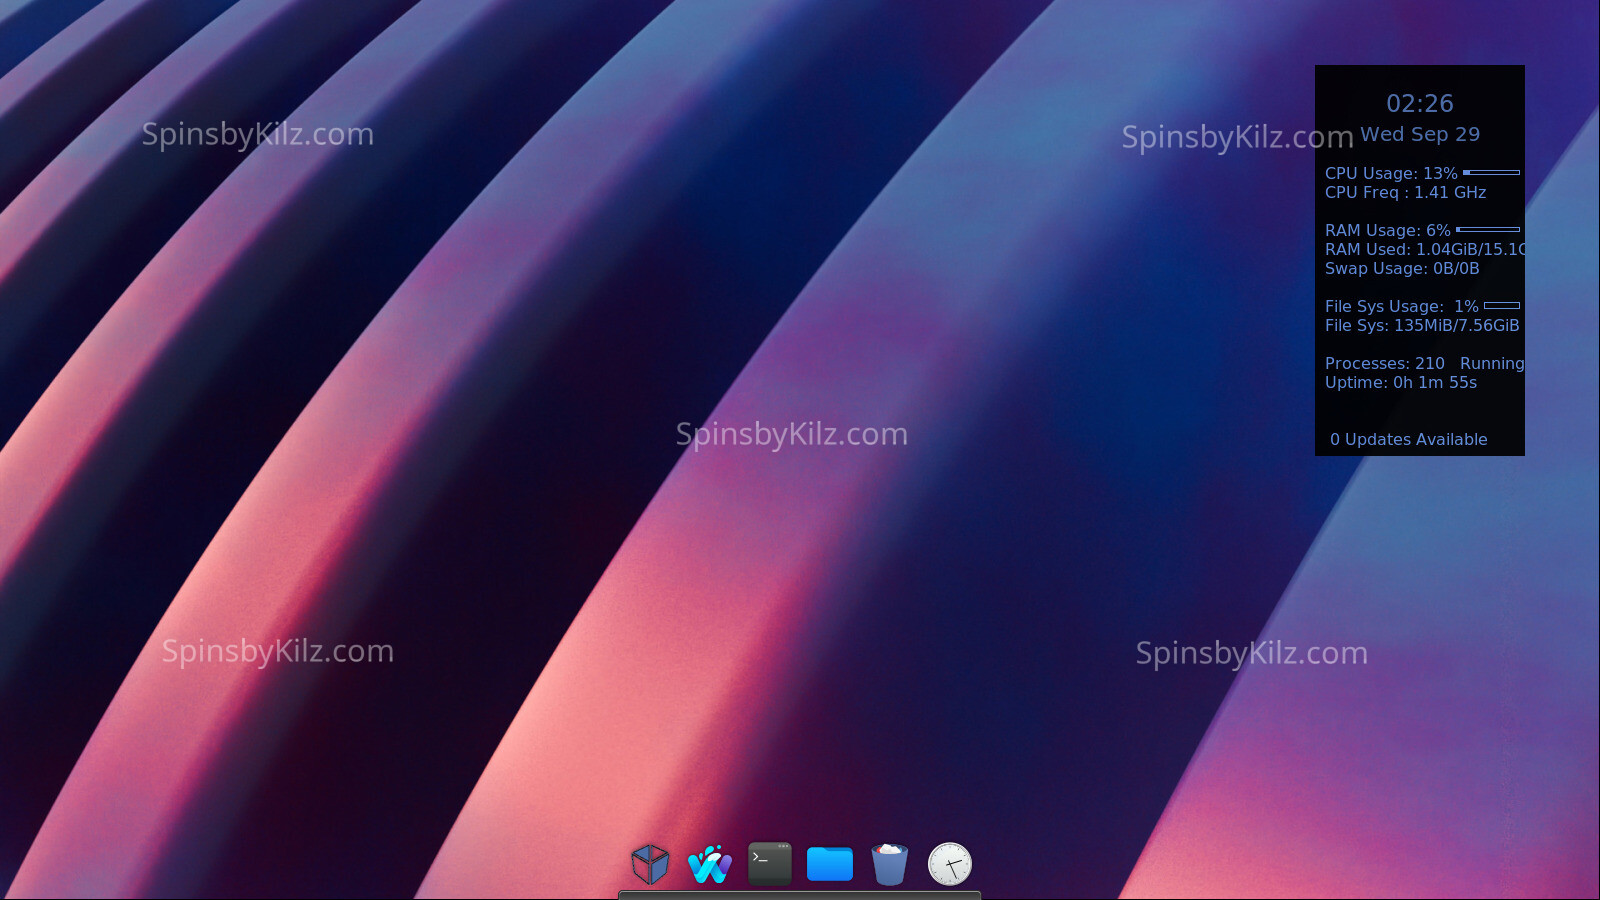Click the CPU Usage progress bar
The width and height of the screenshot is (1600, 900).
coord(1491,173)
